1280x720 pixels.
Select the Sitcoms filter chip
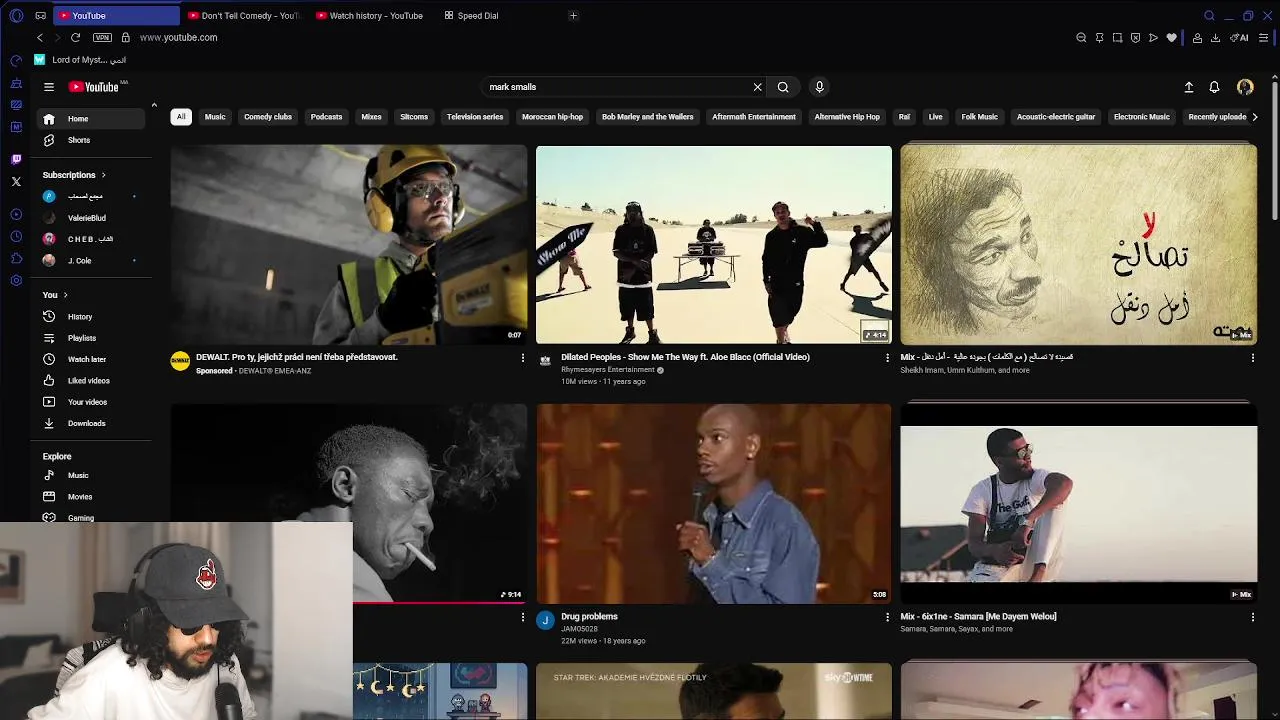click(x=414, y=117)
